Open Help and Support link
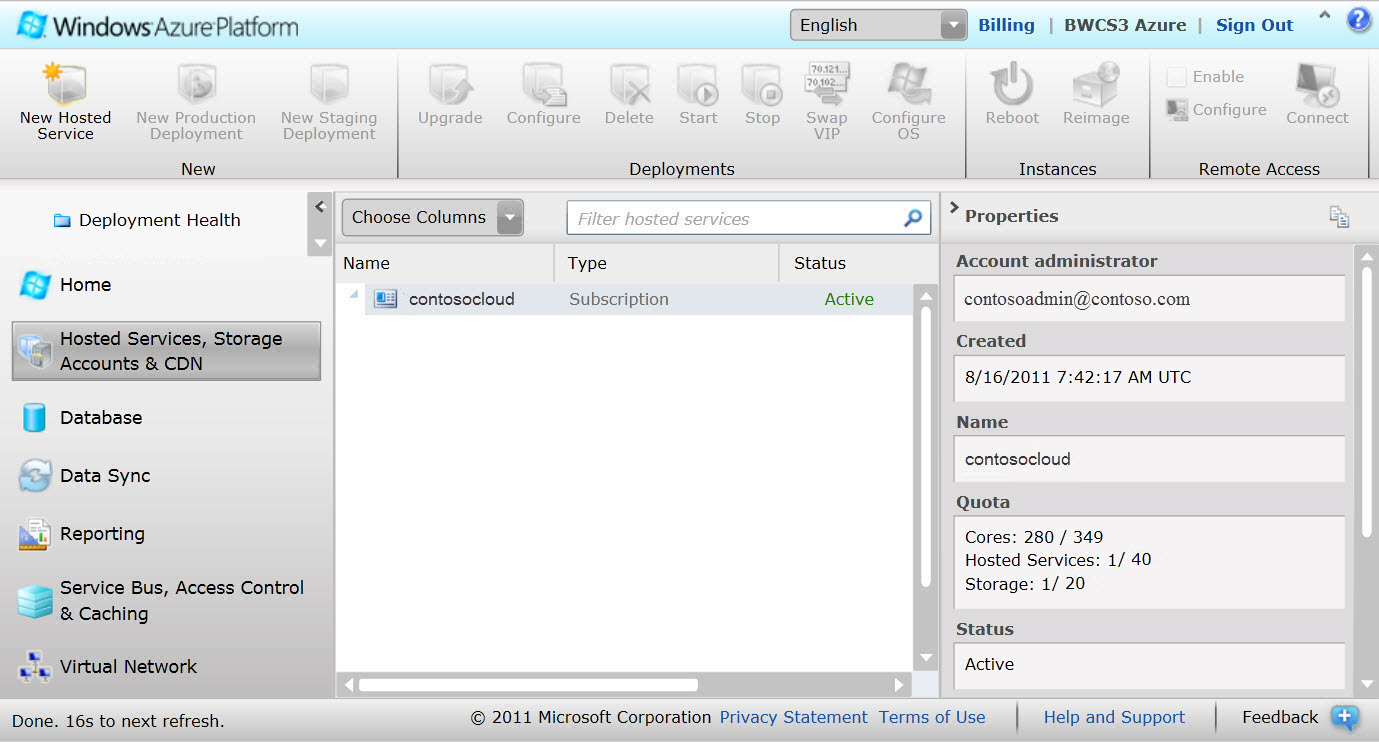Screen dimensions: 1379x742 pyautogui.click(x=1114, y=717)
